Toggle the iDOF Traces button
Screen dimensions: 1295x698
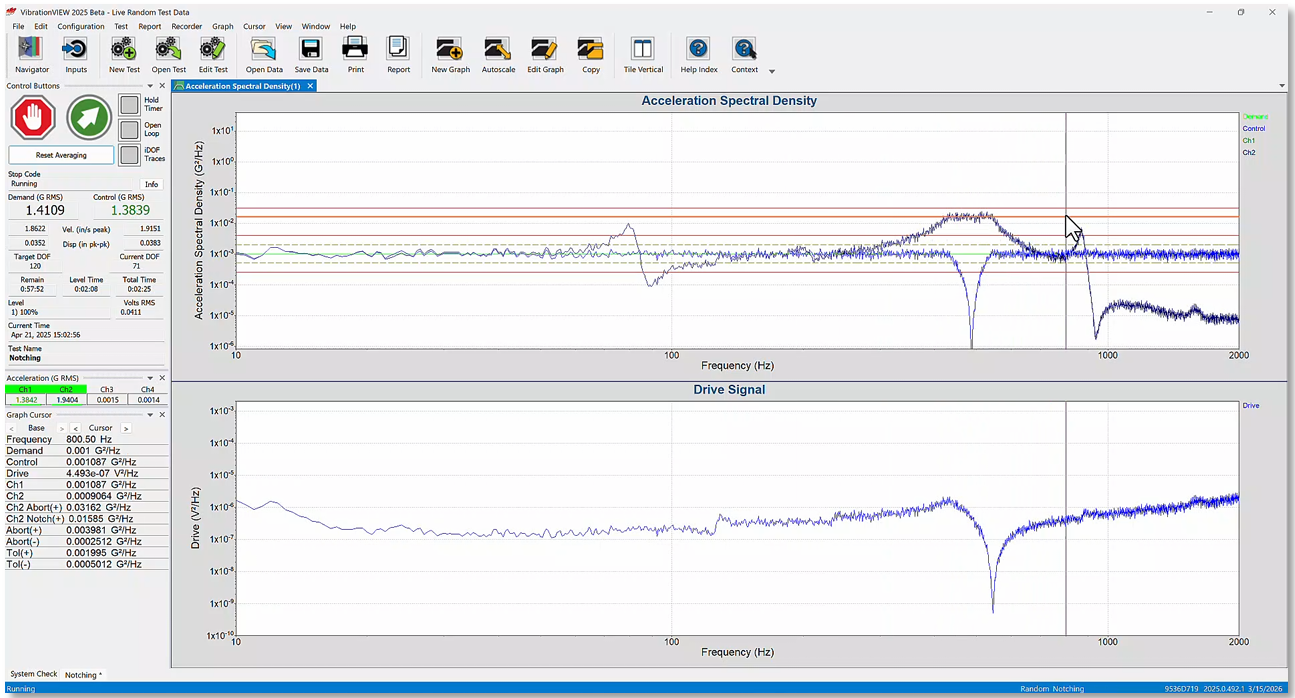[129, 154]
